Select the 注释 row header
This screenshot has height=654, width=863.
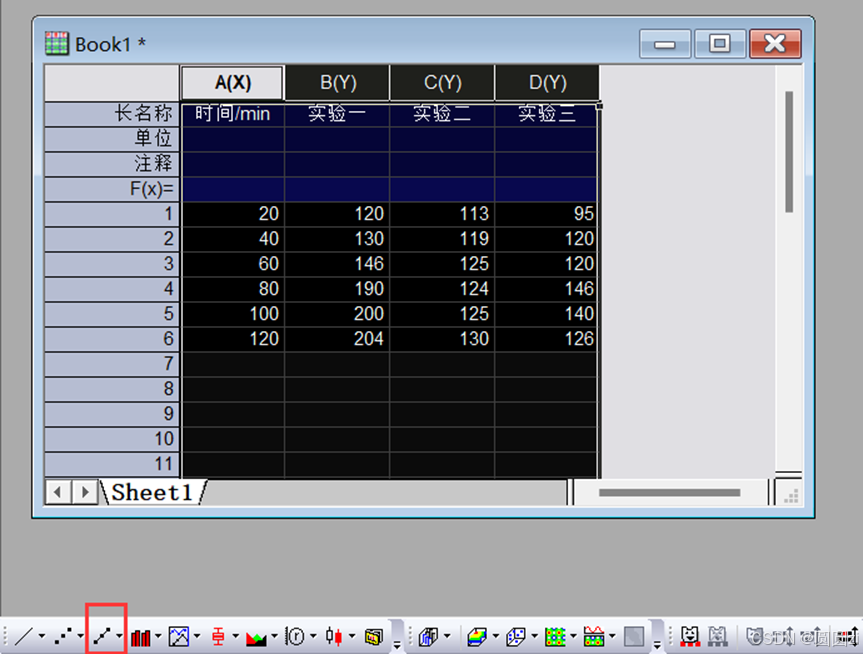point(112,164)
